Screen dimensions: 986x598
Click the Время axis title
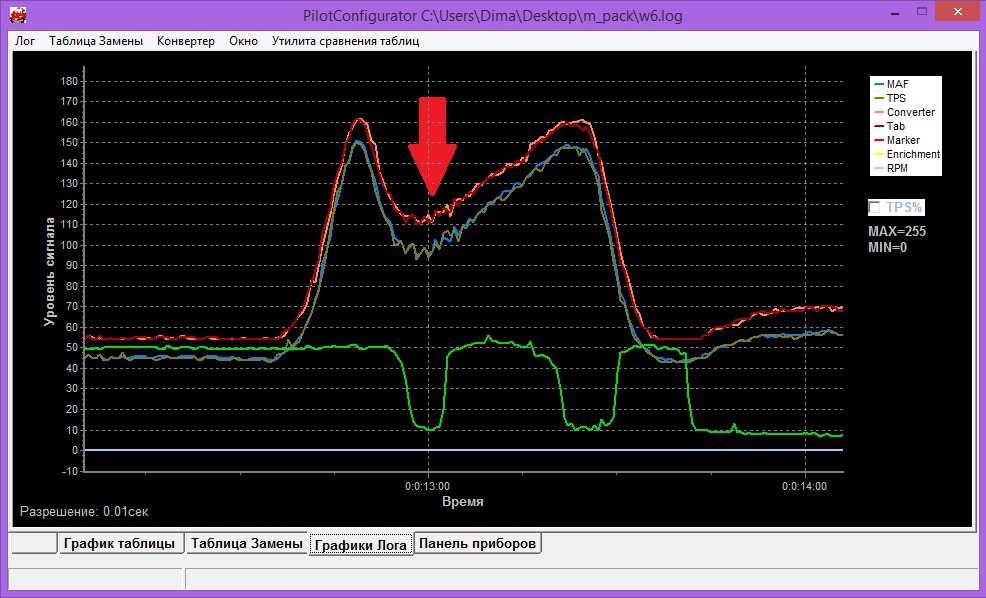coord(463,502)
